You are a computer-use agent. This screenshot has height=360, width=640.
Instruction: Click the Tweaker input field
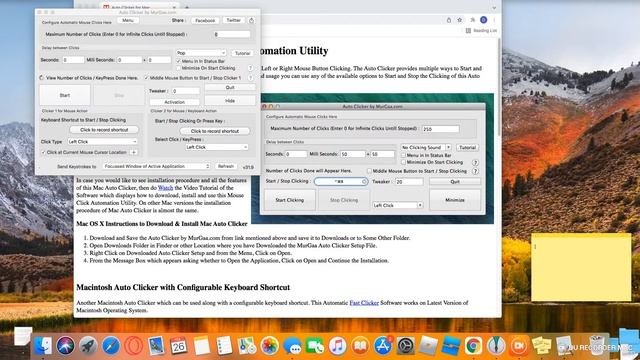point(186,91)
